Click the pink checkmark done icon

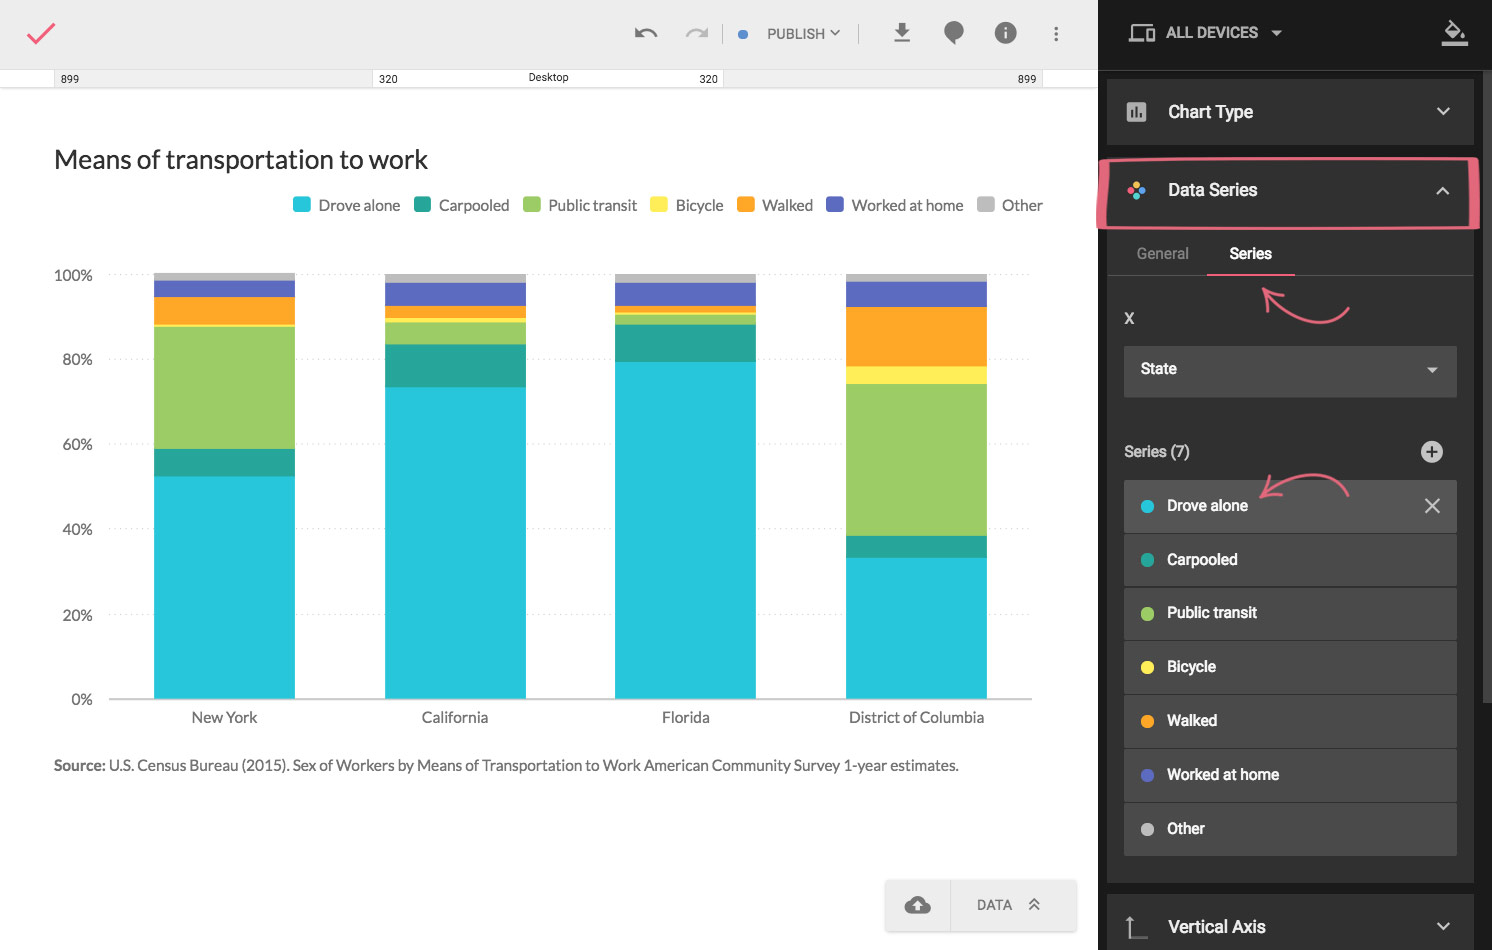(41, 34)
